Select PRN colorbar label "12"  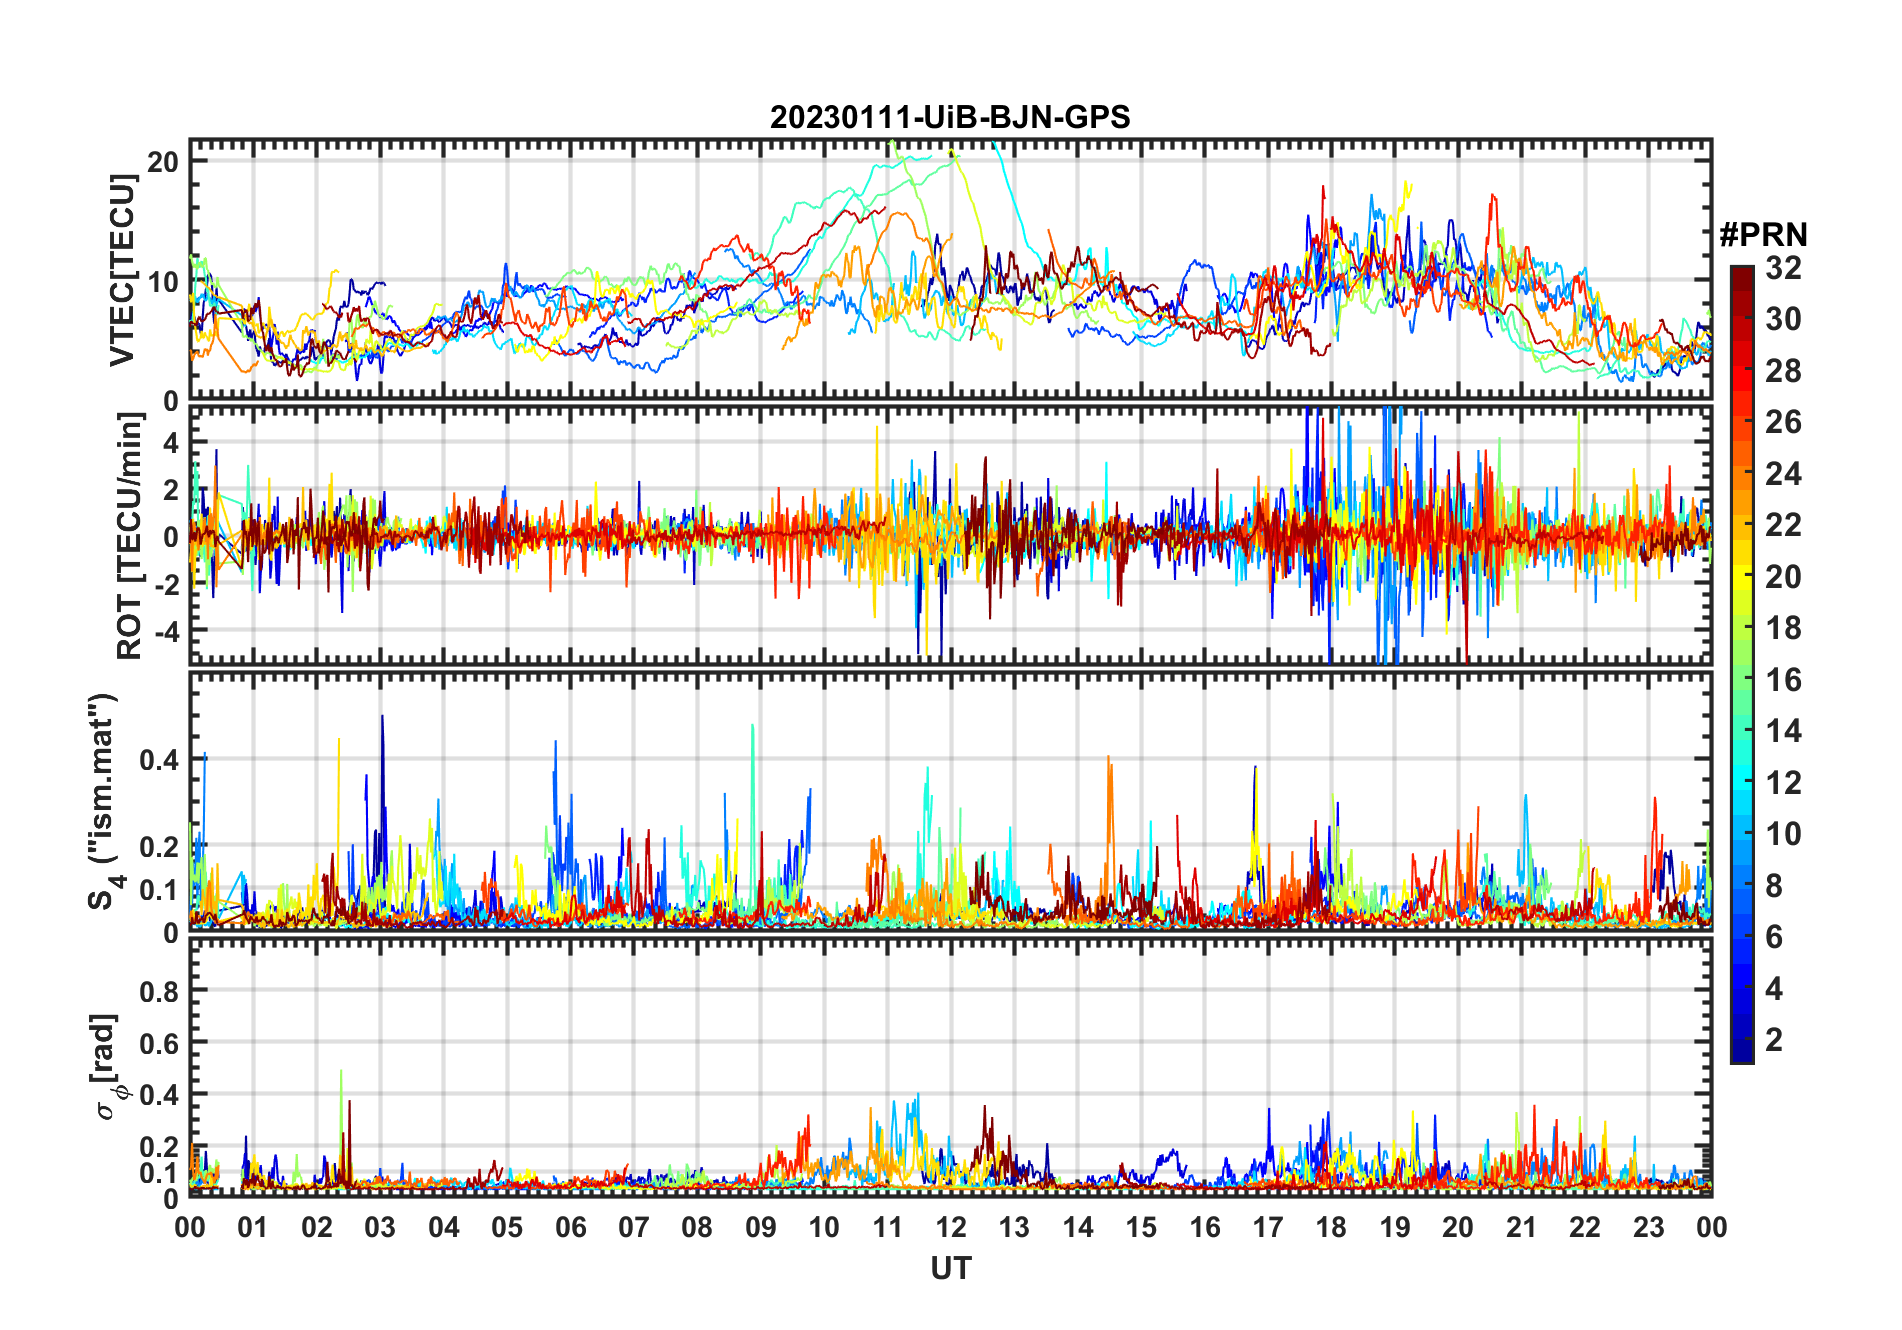point(1783,783)
